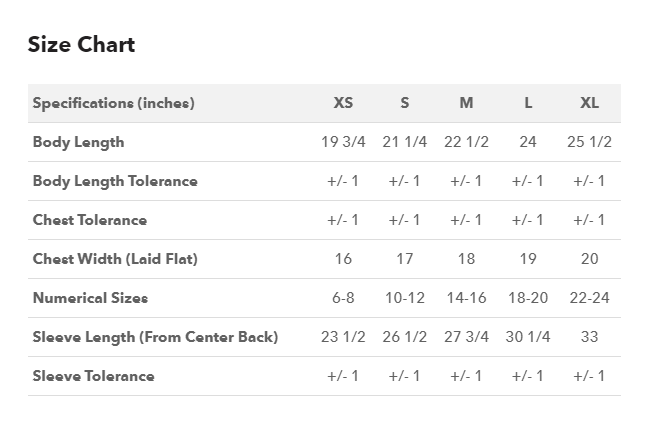This screenshot has height=422, width=647.
Task: Click the M size column header
Action: [x=466, y=103]
